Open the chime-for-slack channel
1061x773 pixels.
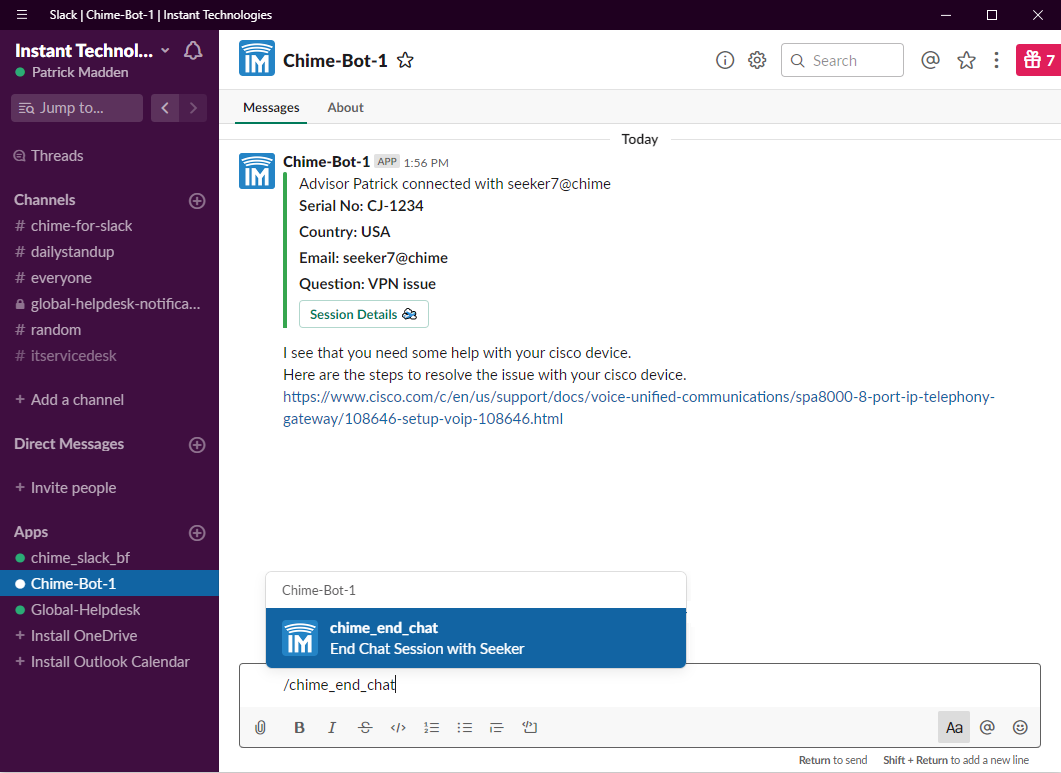[110, 226]
